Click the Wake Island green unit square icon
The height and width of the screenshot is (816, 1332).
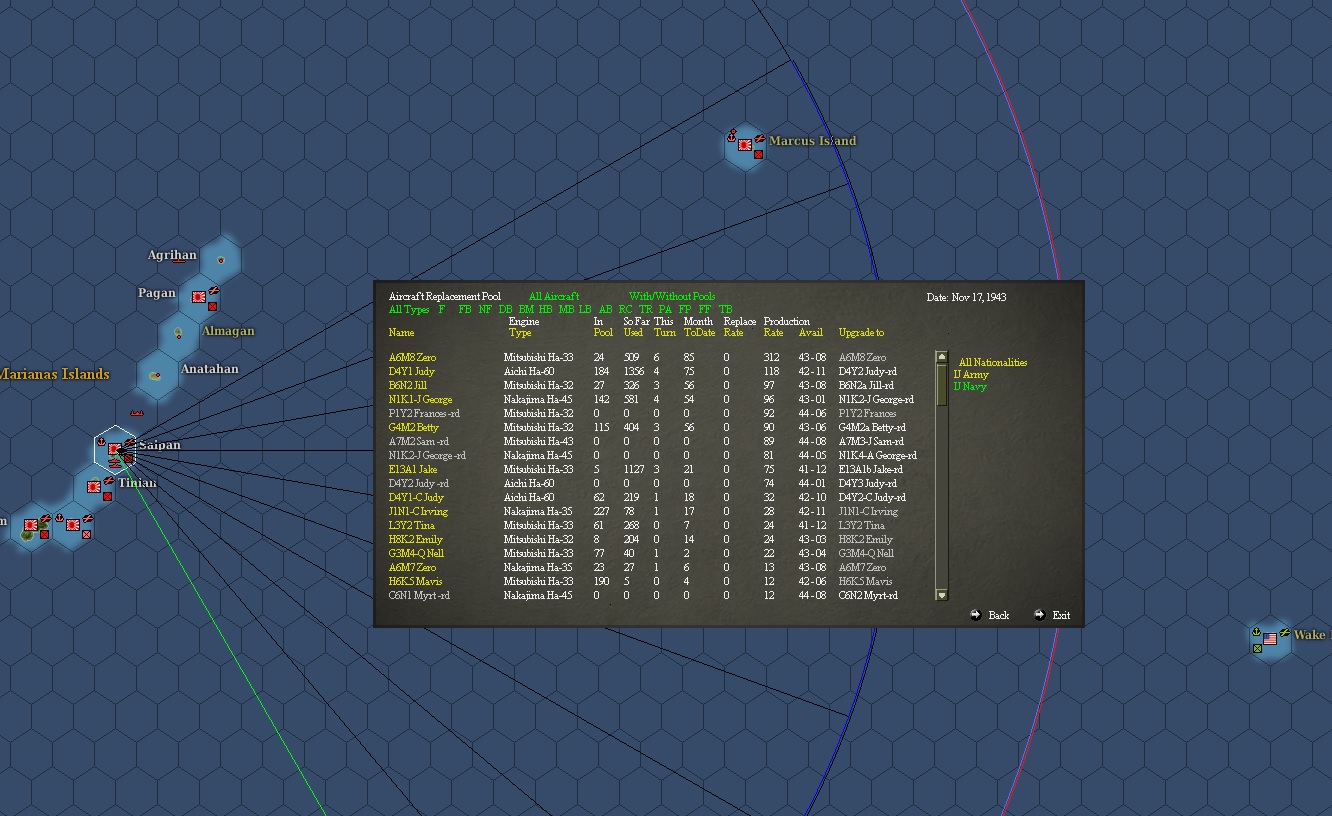pos(1257,648)
